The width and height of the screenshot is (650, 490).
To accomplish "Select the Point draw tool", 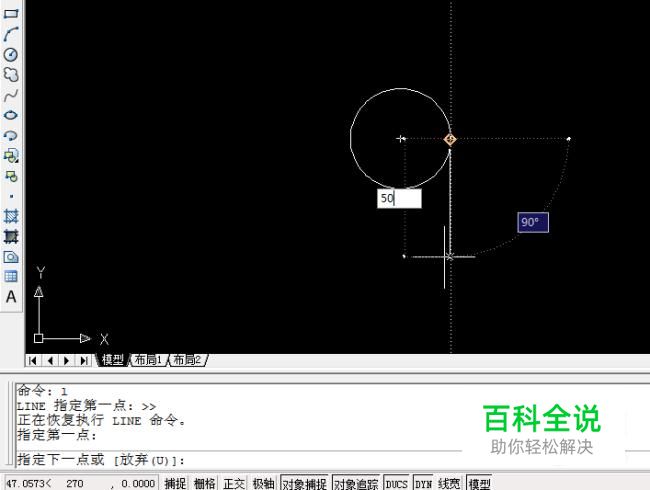I will 11,196.
